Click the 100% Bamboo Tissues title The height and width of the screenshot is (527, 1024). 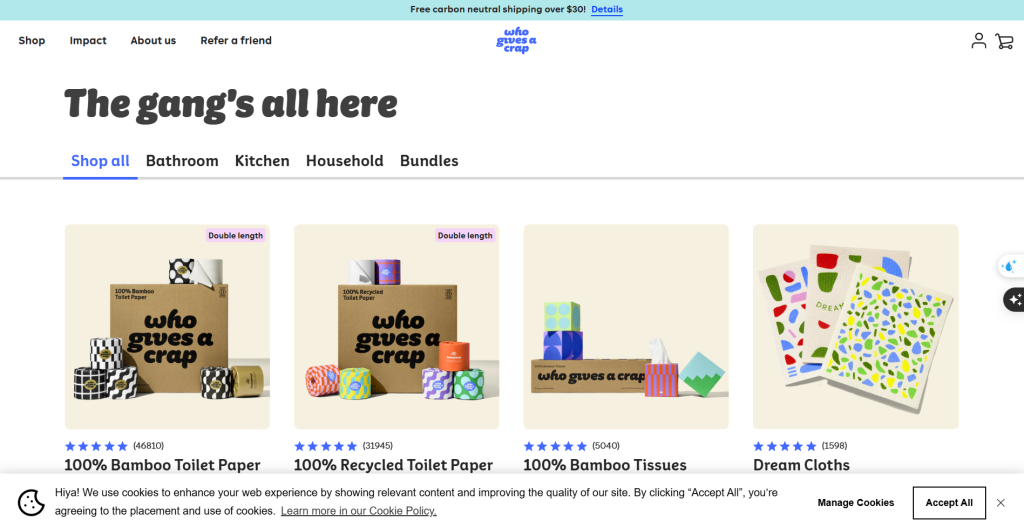click(605, 465)
